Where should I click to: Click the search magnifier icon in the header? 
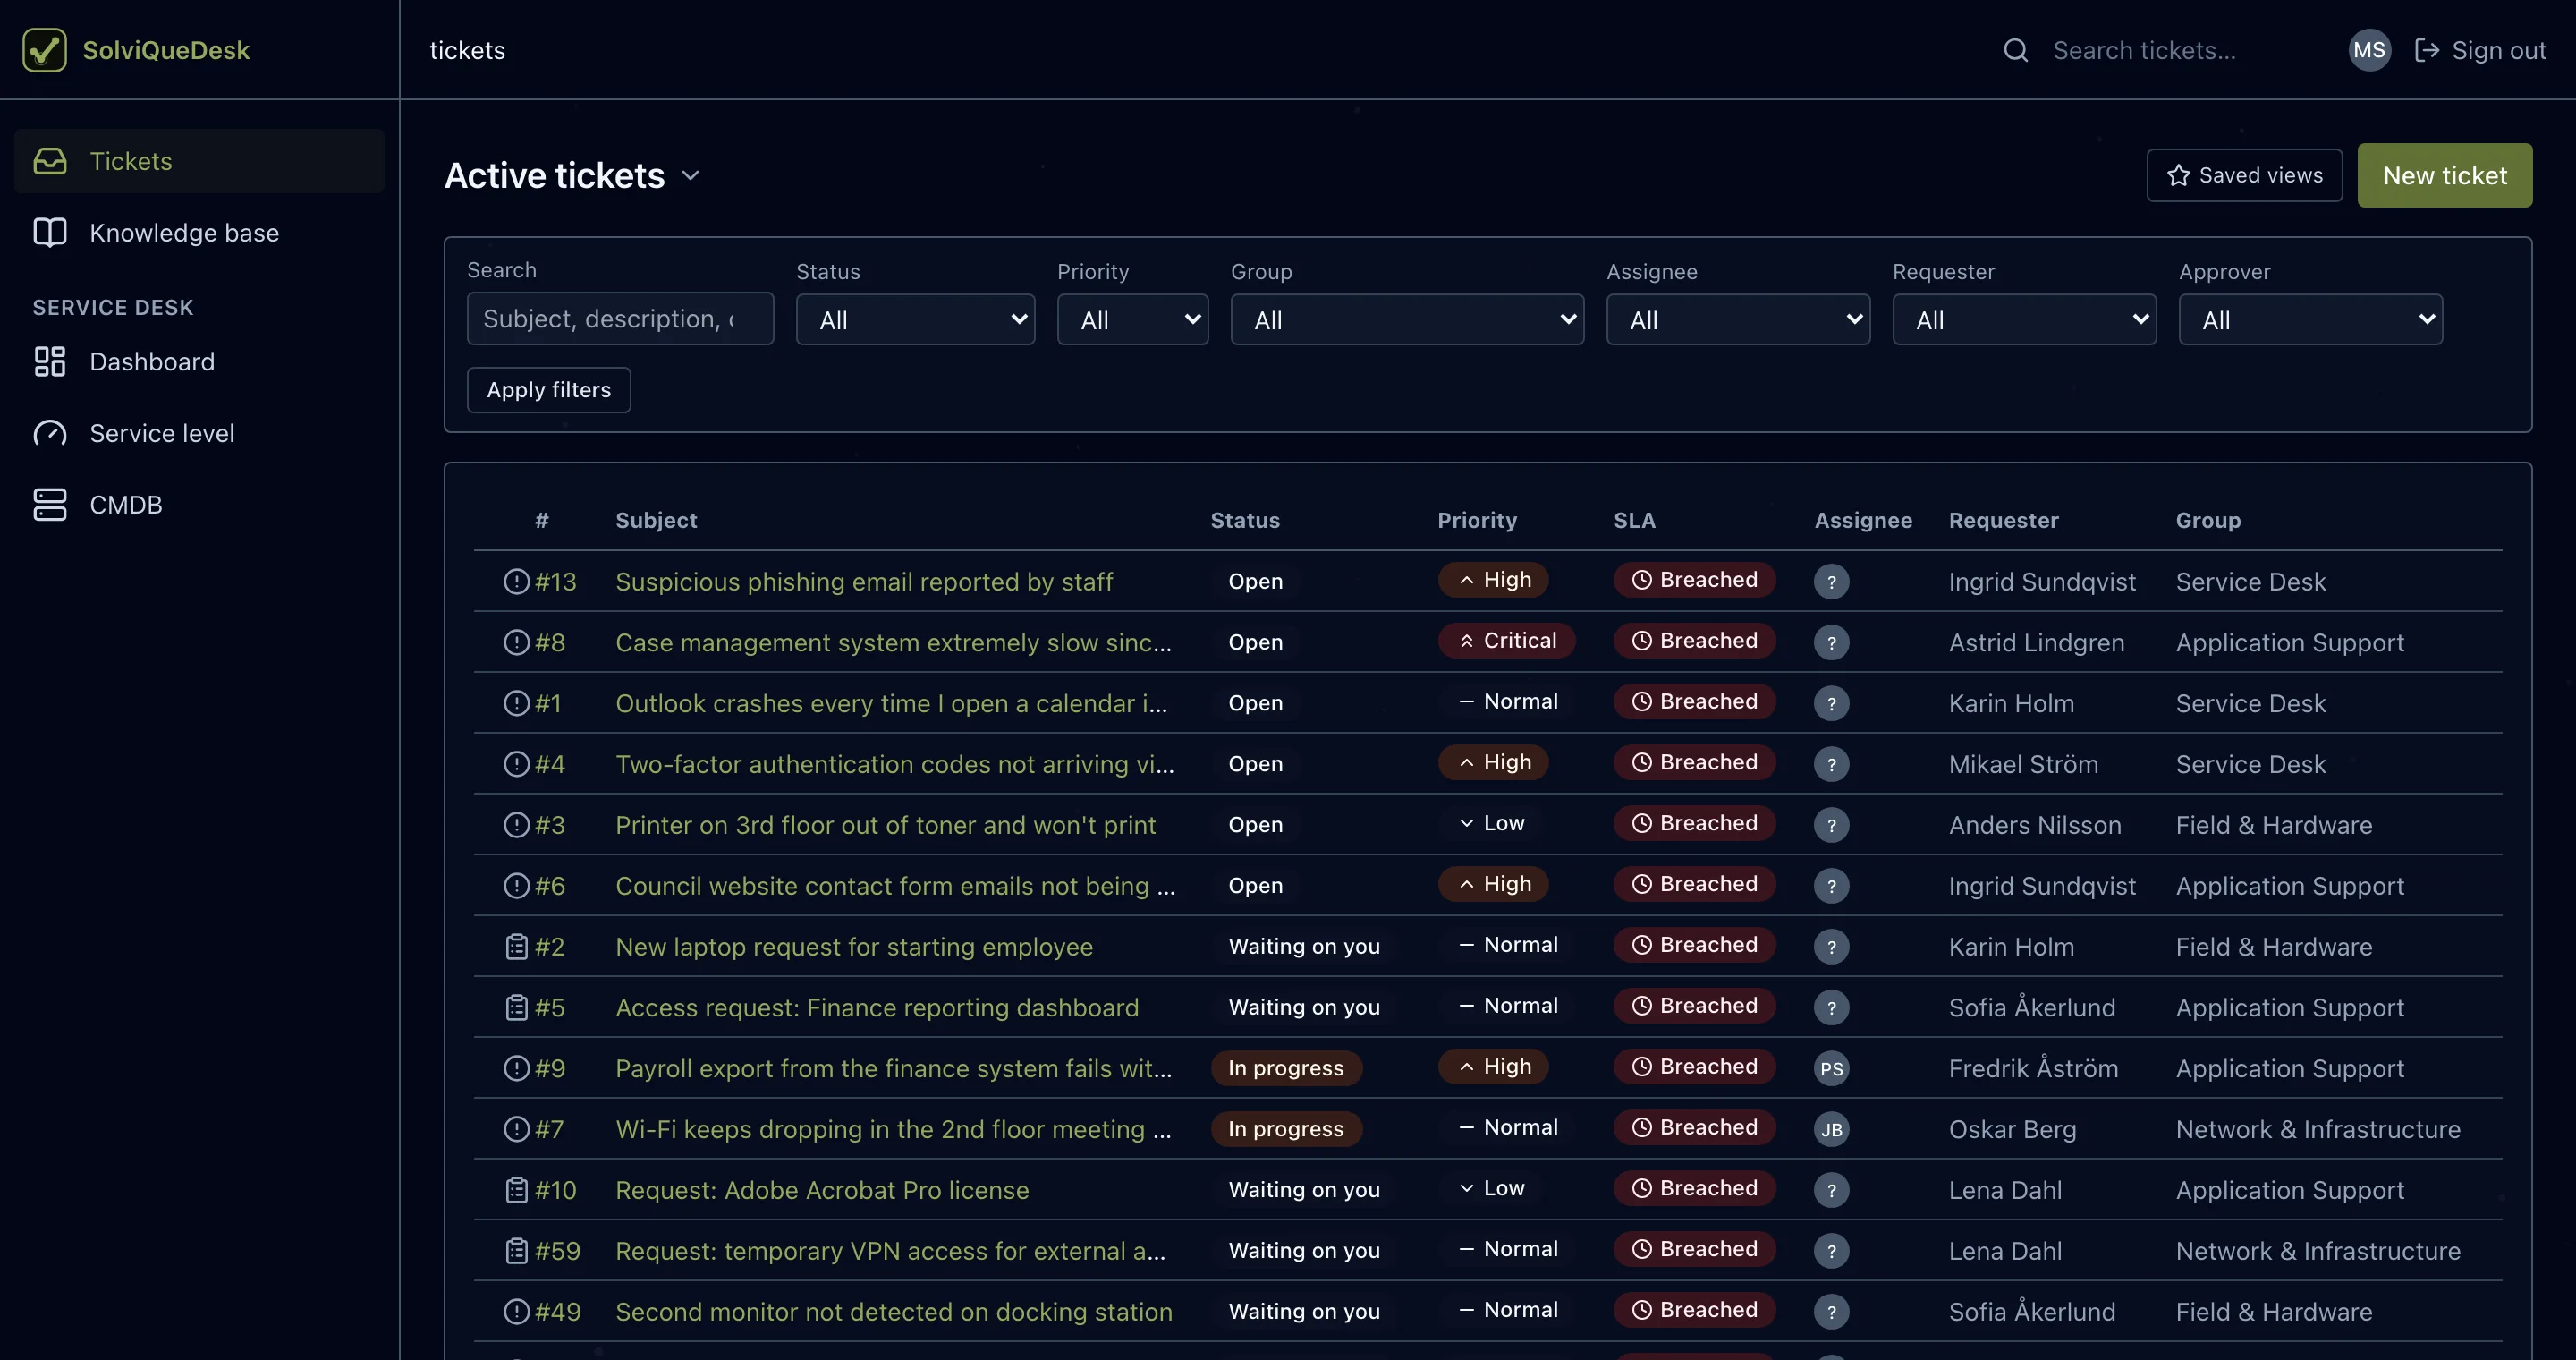tap(2016, 50)
